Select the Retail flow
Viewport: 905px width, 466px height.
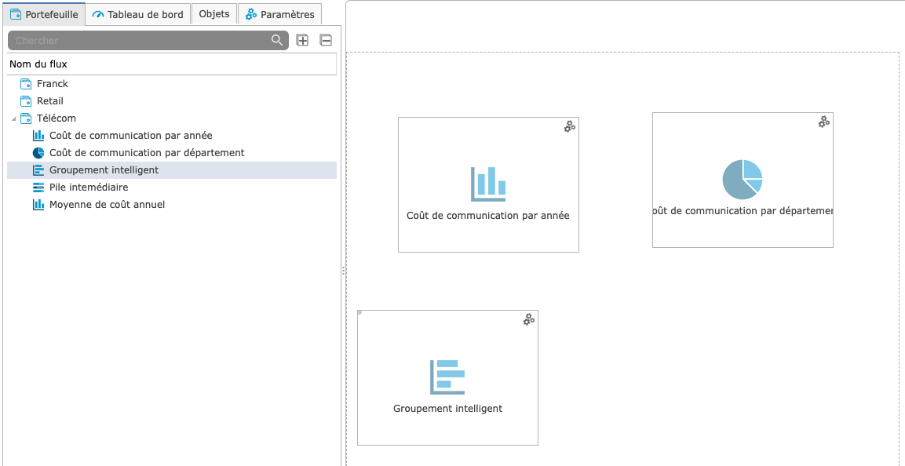click(x=50, y=101)
